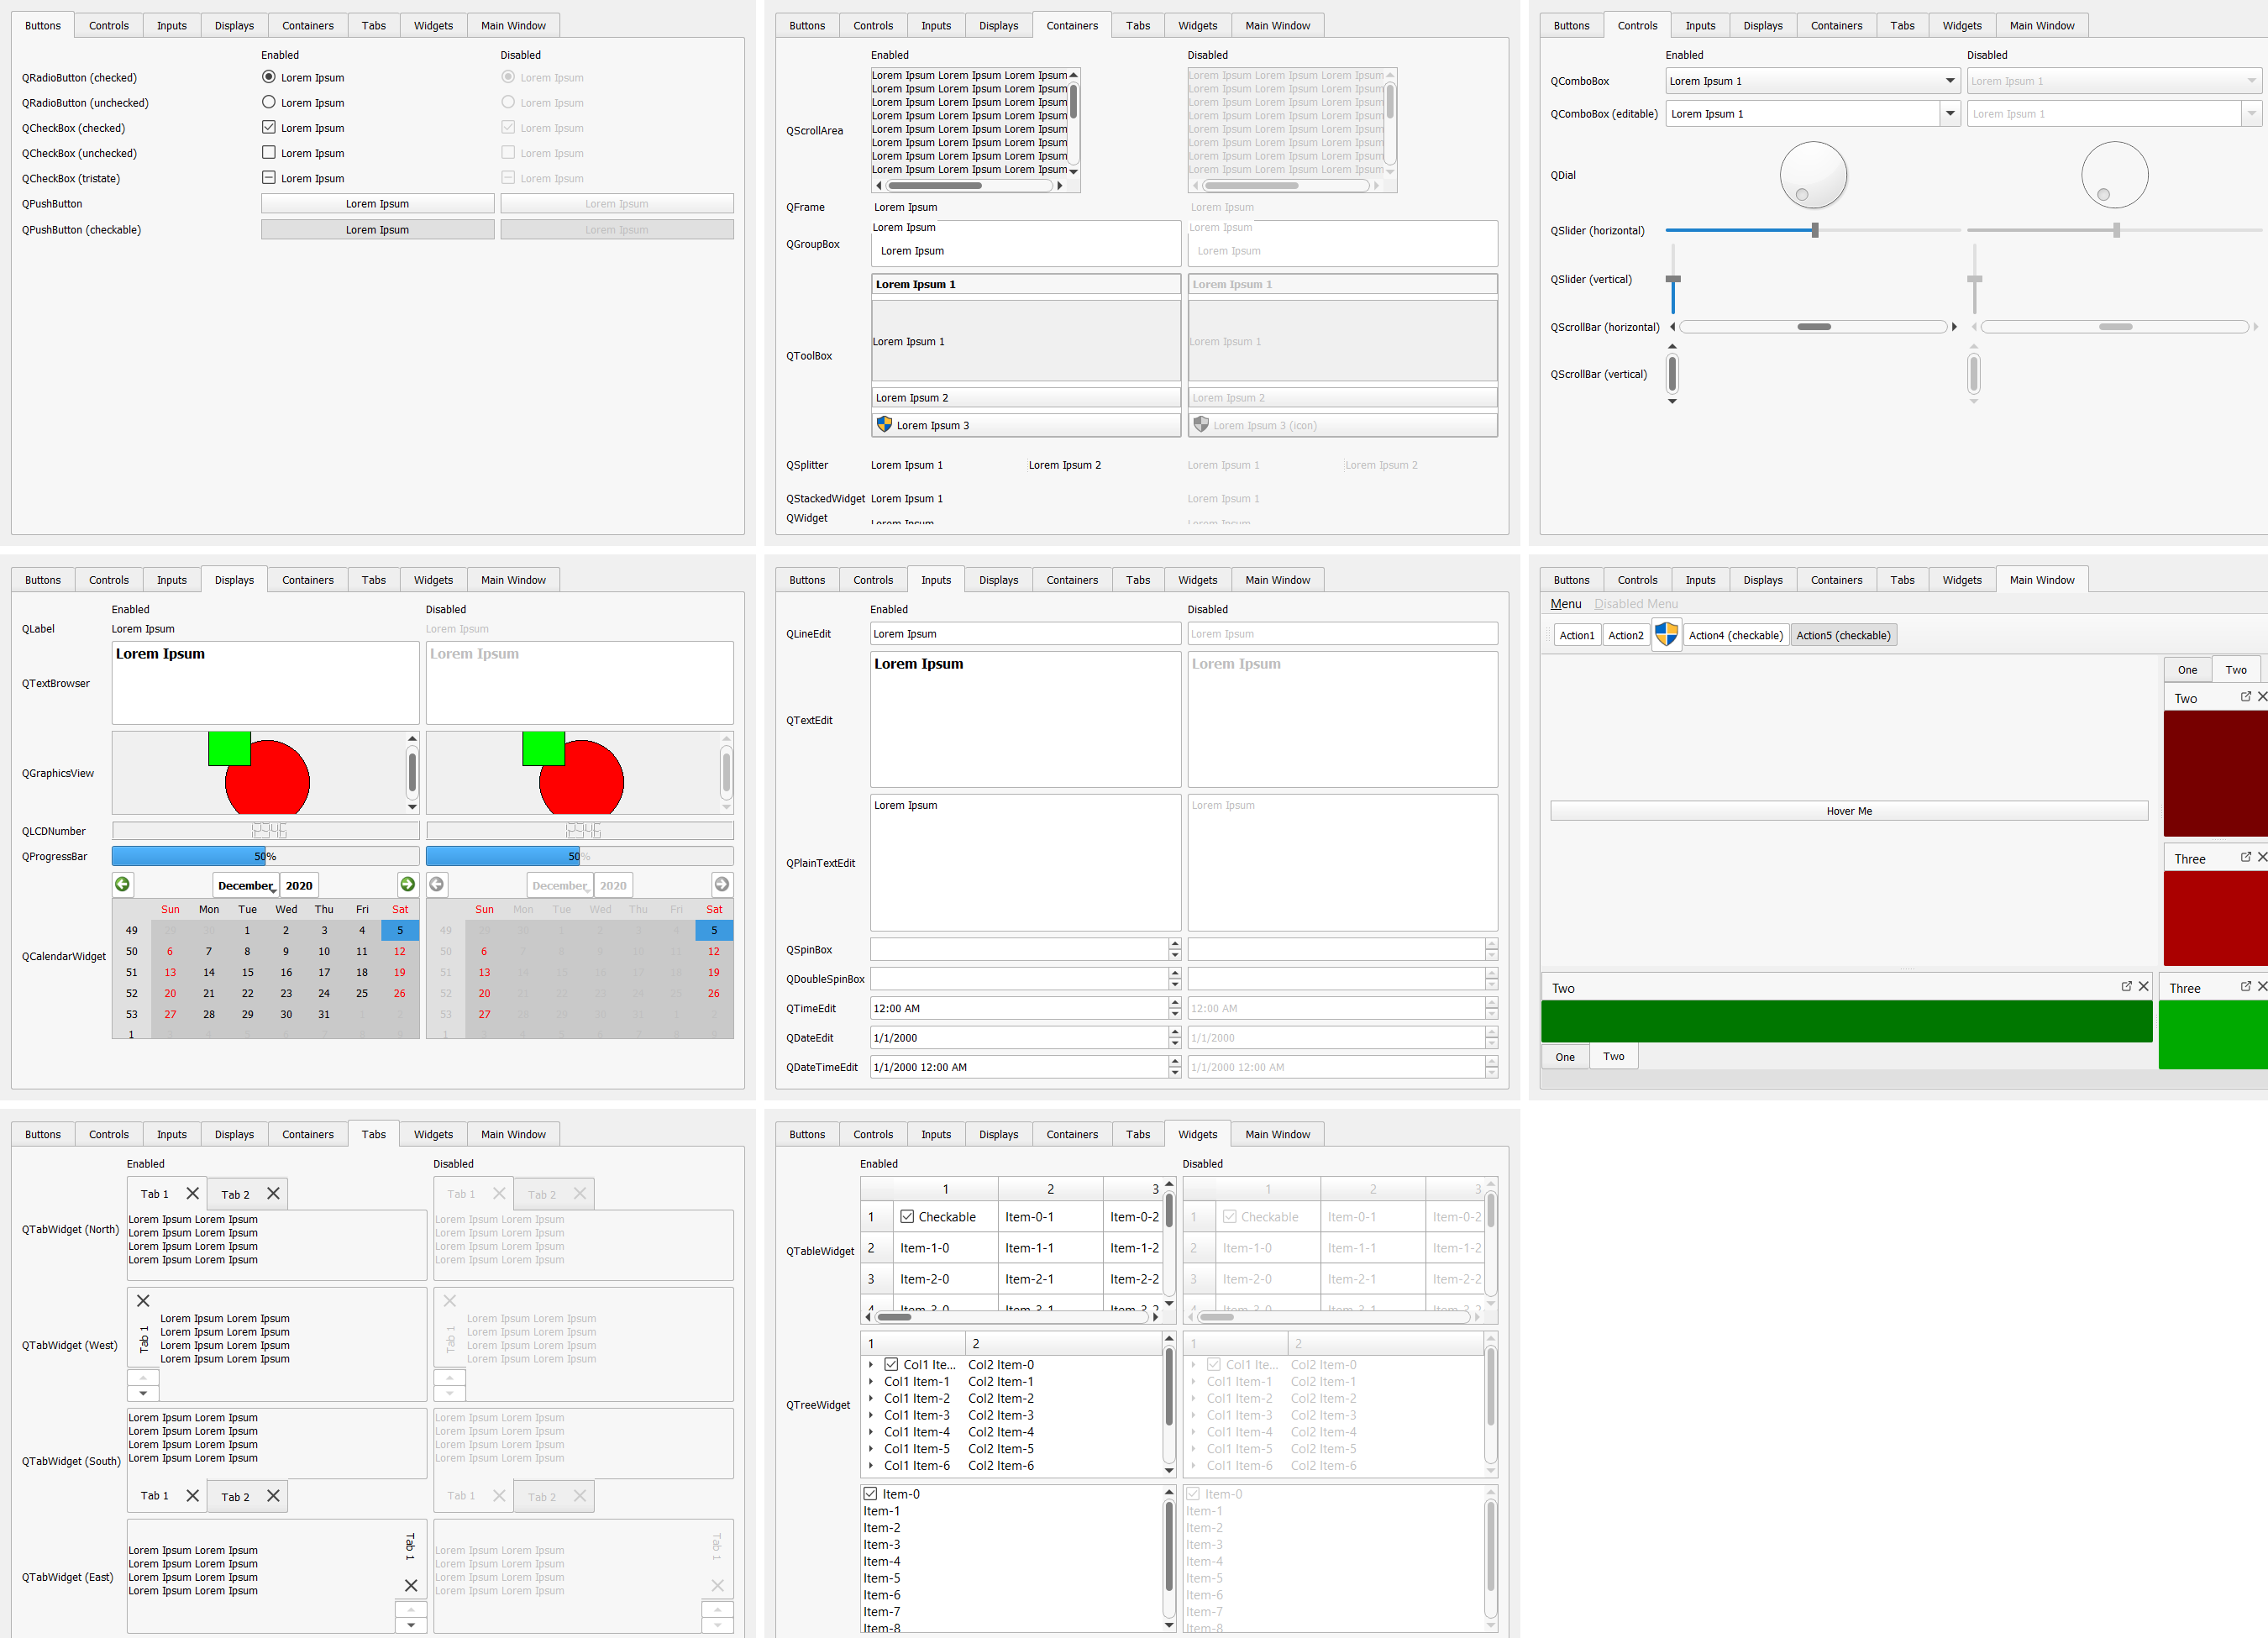Select the enabled unchecked QRadioButton Lorem Ipsum

269,102
